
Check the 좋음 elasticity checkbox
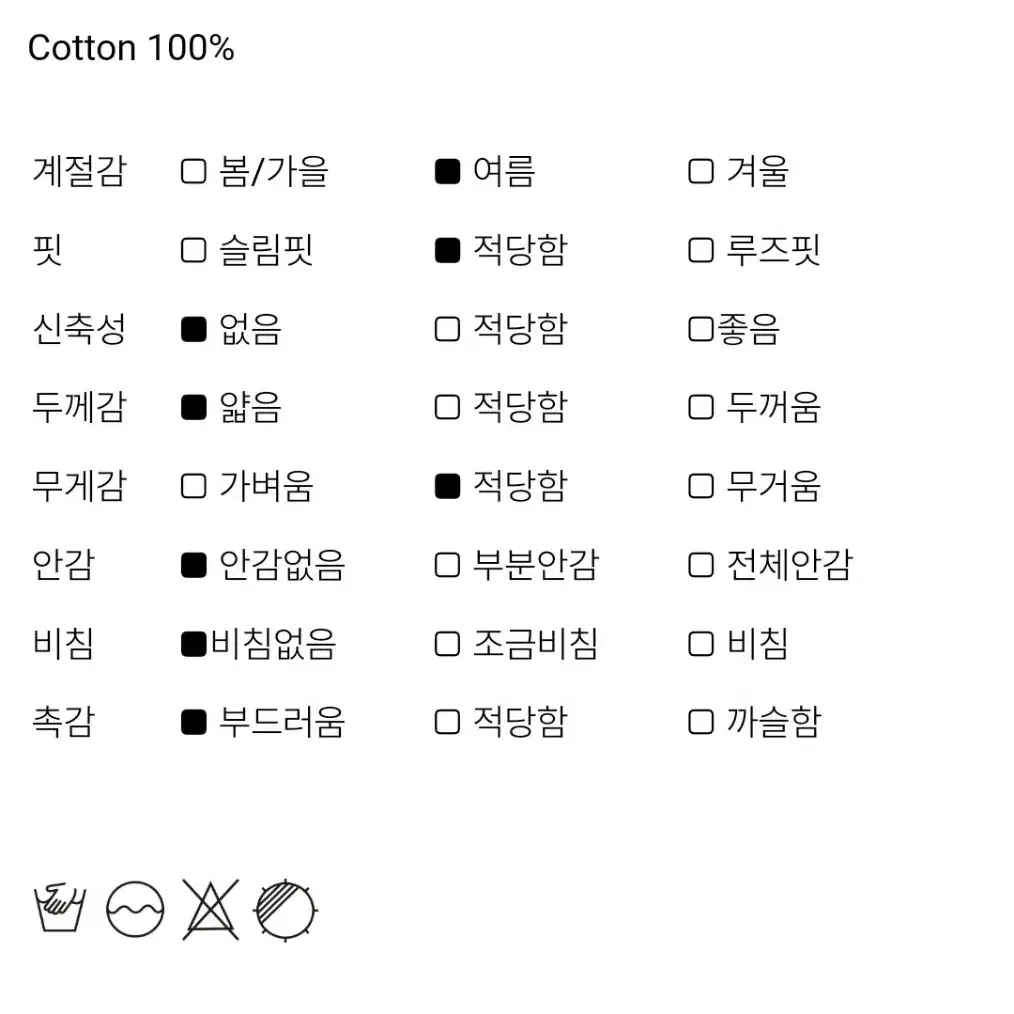701,329
